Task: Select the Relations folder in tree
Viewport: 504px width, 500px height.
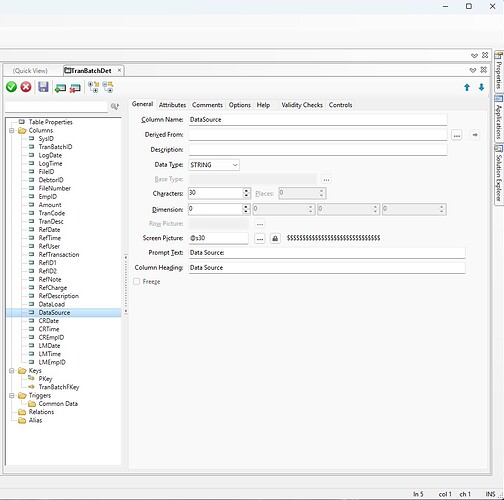Action: point(41,412)
